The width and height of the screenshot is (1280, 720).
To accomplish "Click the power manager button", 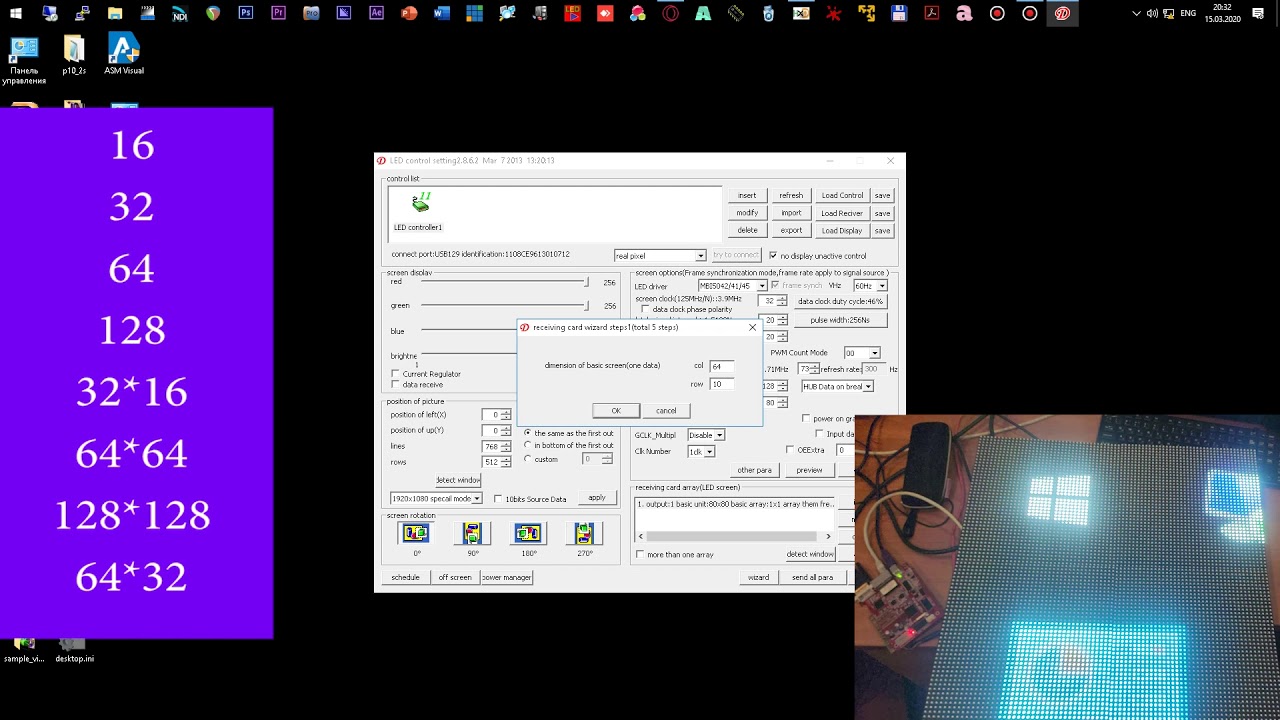I will click(x=506, y=577).
